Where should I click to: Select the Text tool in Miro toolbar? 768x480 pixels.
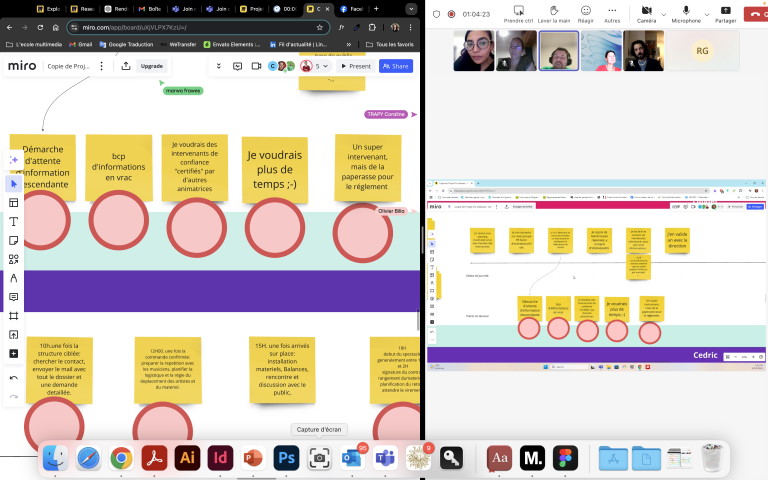14,221
